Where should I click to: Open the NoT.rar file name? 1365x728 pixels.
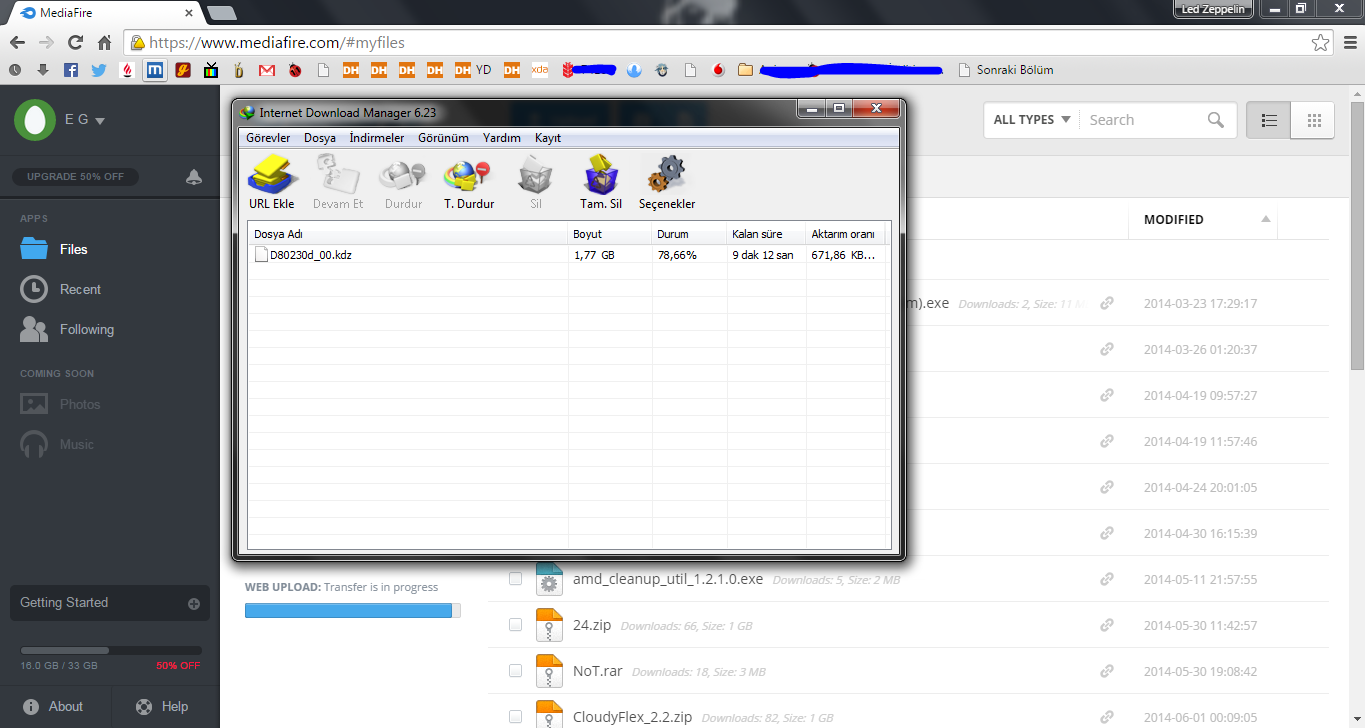pos(598,671)
